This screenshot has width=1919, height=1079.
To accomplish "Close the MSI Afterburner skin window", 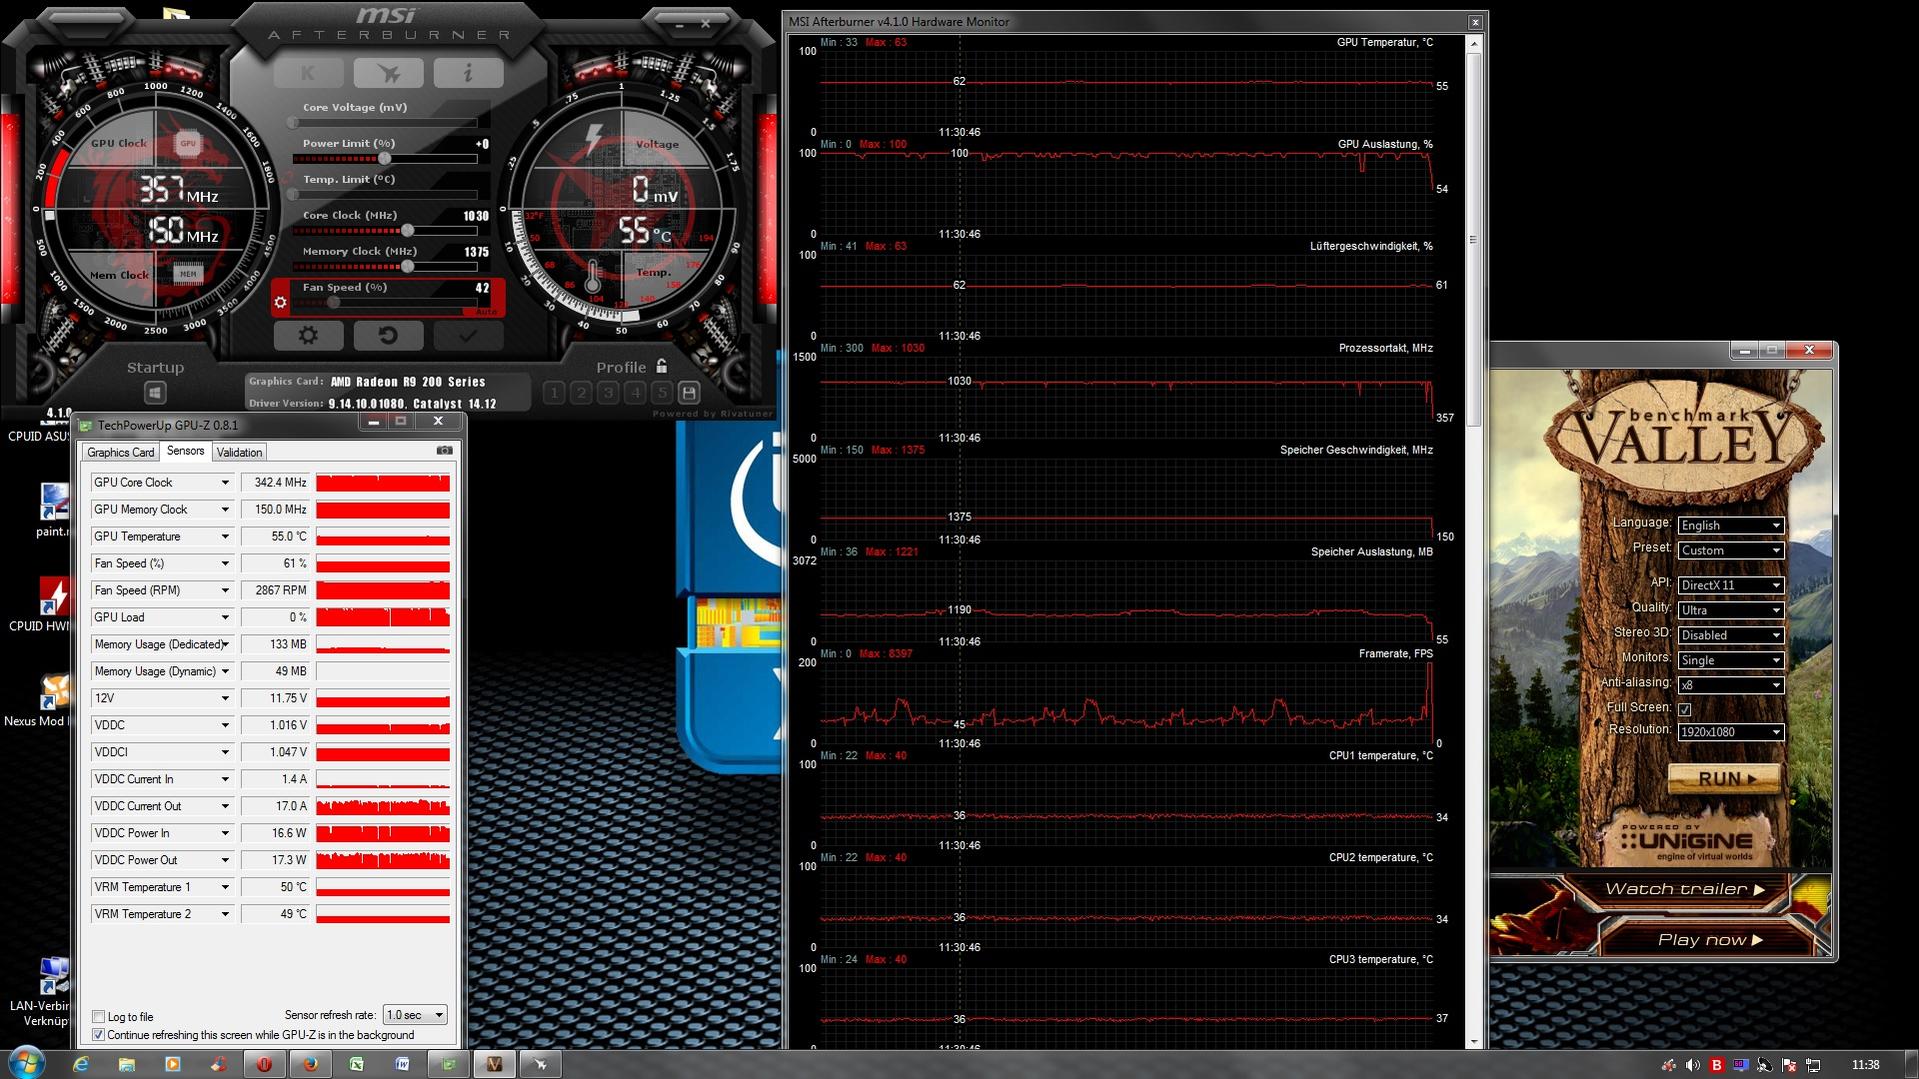I will click(x=706, y=23).
